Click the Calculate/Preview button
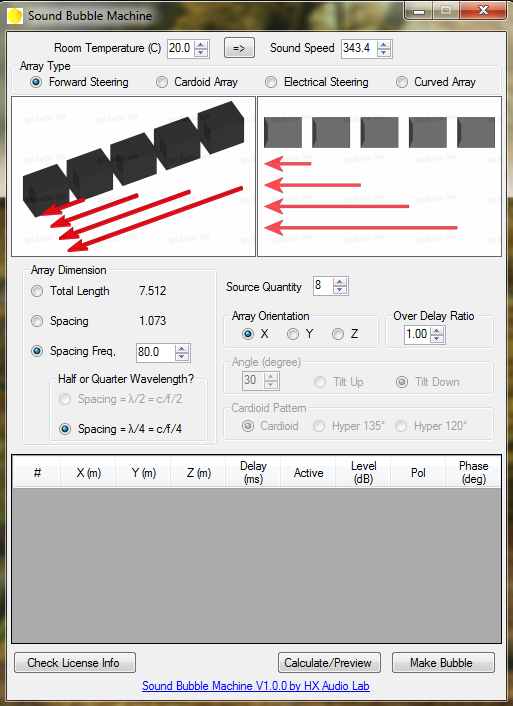This screenshot has width=513, height=706. 329,663
